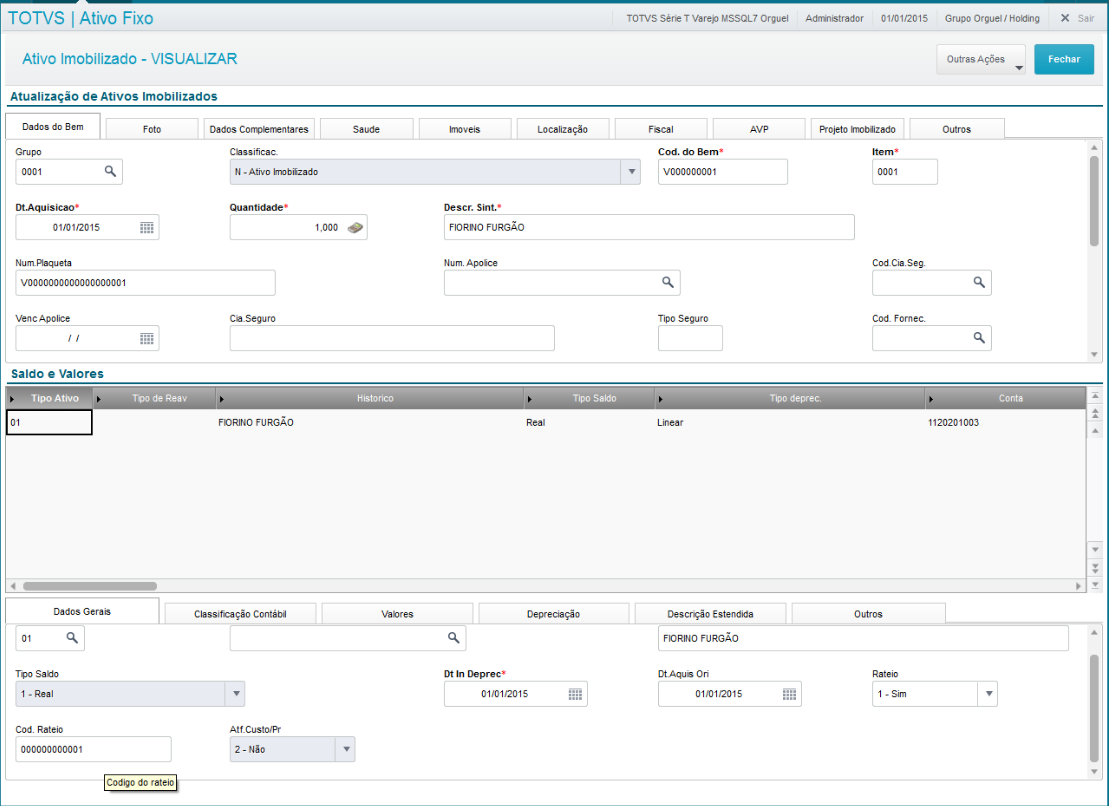Sort by Tipo Ativo column header
Screen dimensions: 1109x806
[x=50, y=398]
